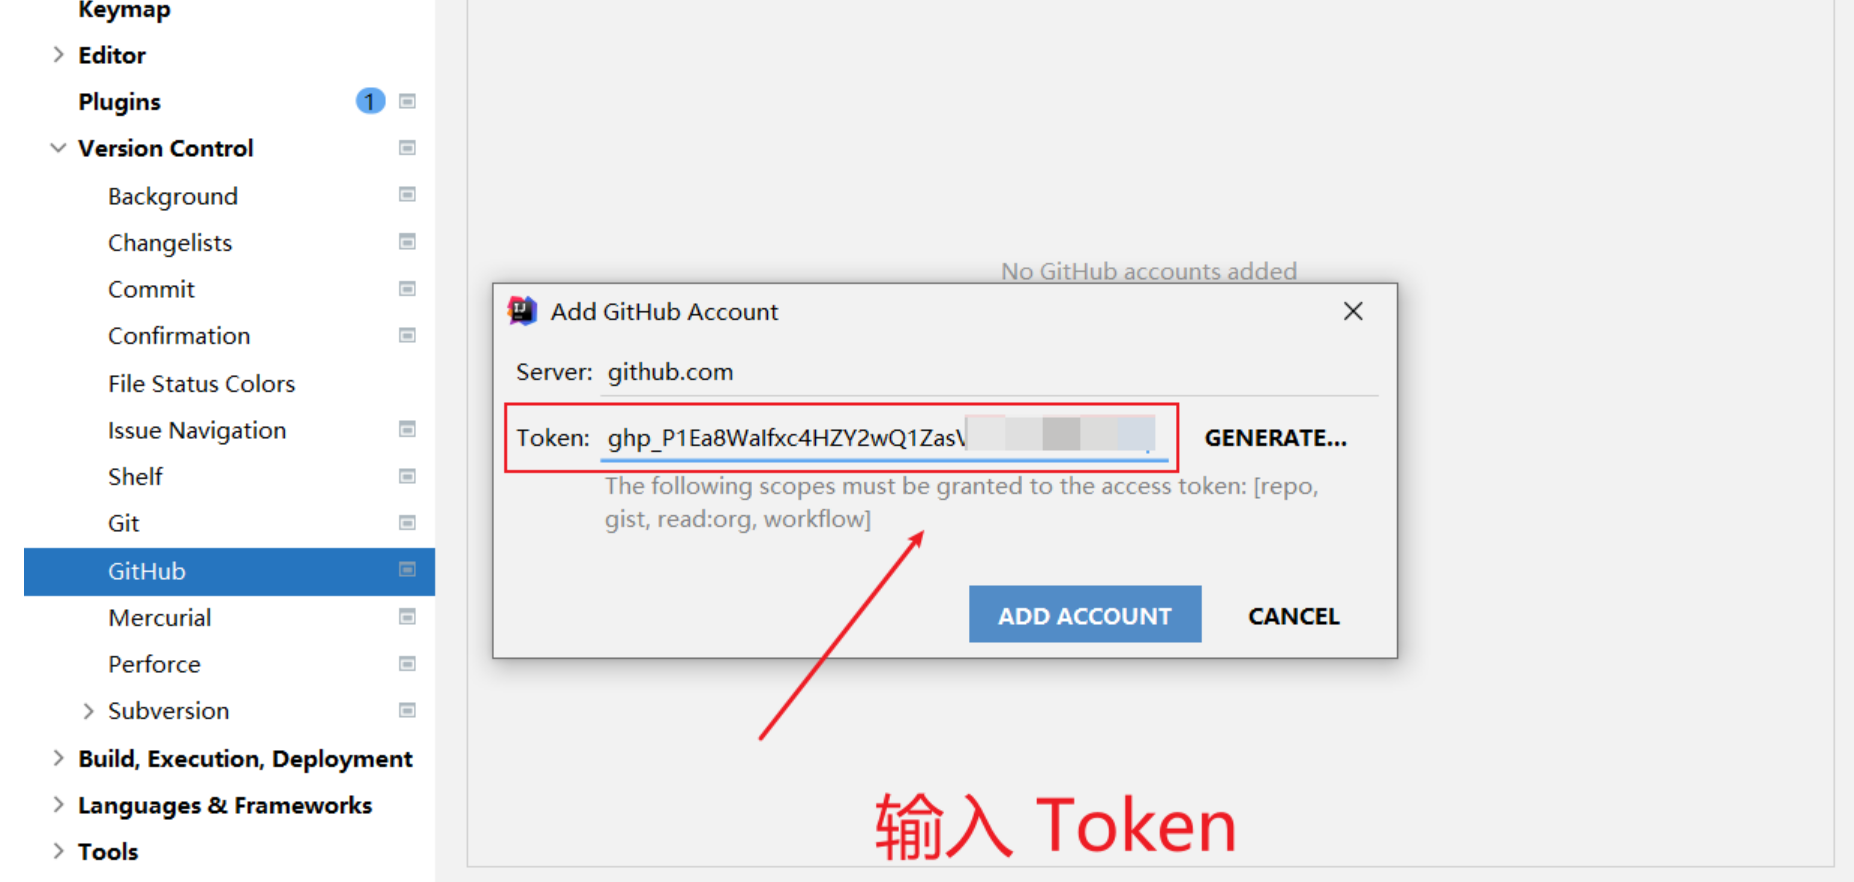1854x882 pixels.
Task: Click the project-level icon next to Changelists
Action: tap(407, 241)
